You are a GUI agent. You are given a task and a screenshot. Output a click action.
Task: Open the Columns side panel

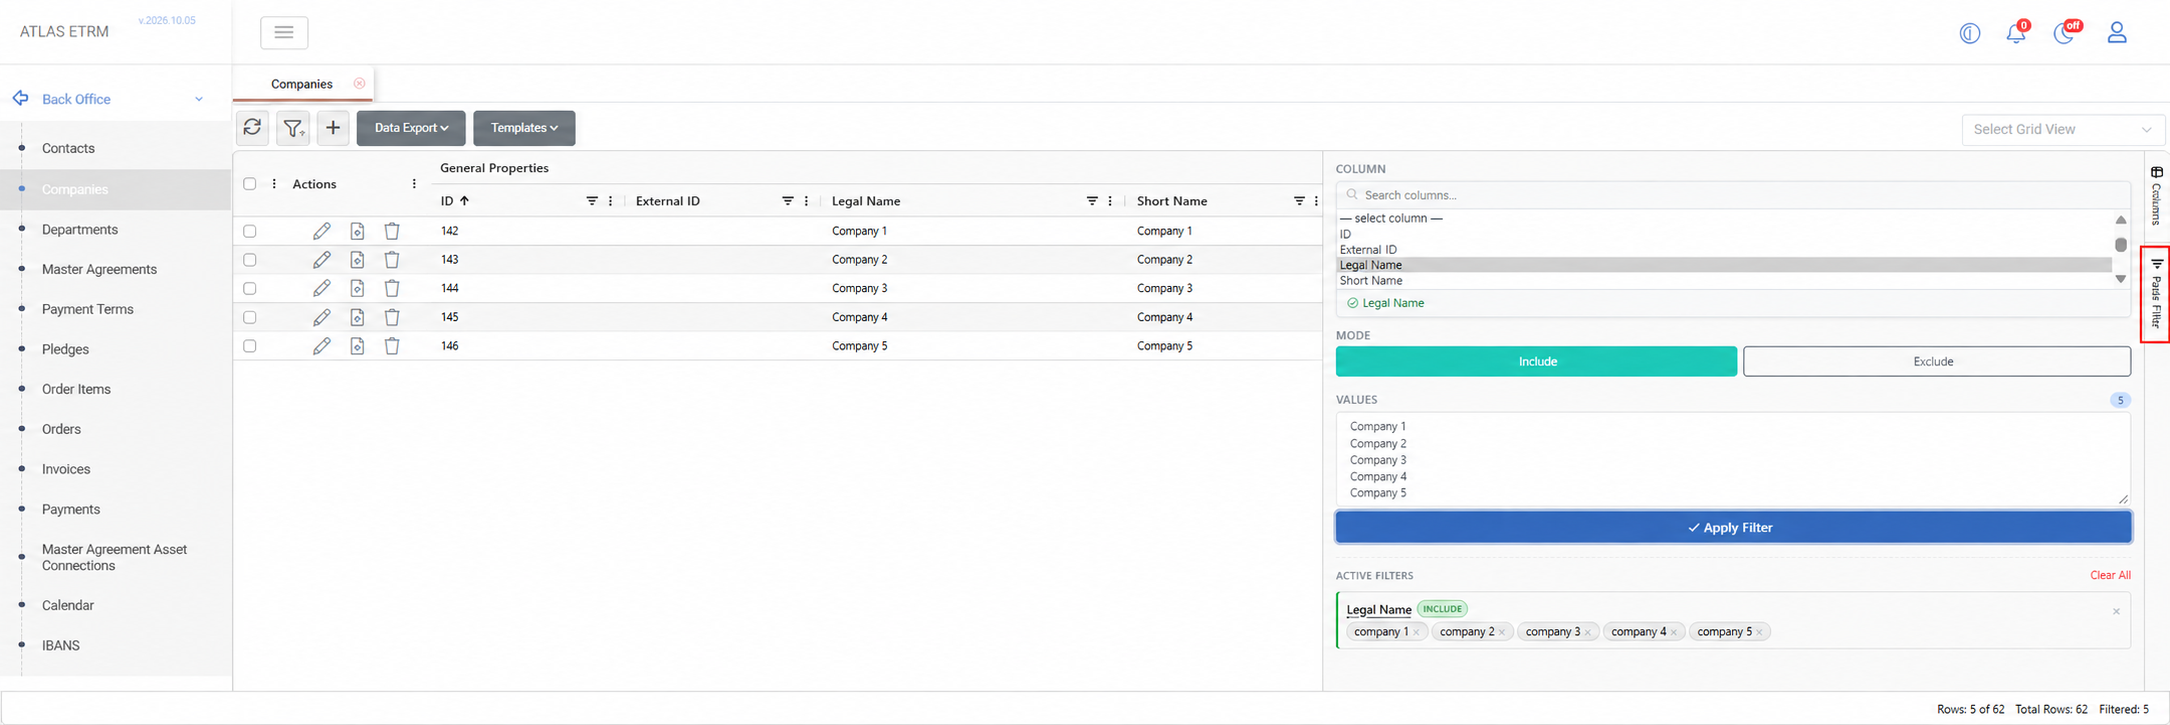pos(2156,195)
